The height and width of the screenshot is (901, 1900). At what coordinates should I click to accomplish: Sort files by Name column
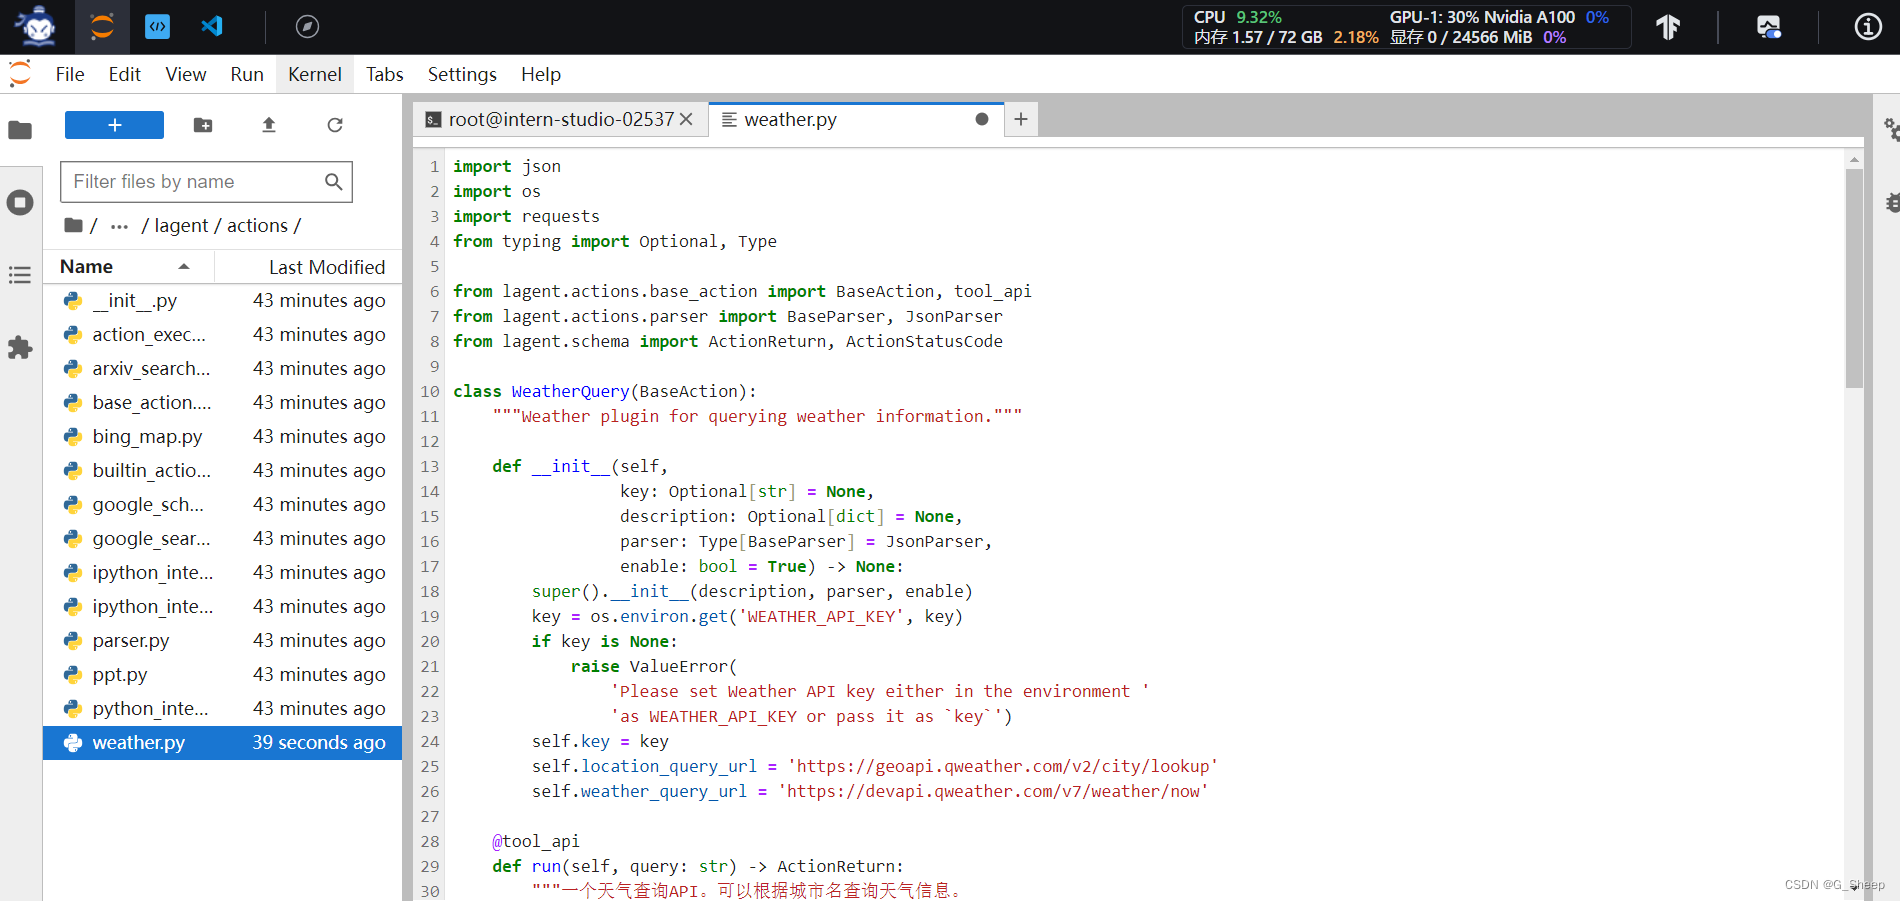click(x=128, y=267)
